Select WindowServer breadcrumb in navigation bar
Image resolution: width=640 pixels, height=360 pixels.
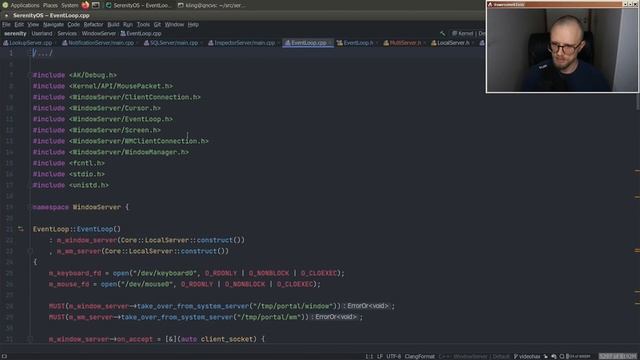[x=98, y=33]
